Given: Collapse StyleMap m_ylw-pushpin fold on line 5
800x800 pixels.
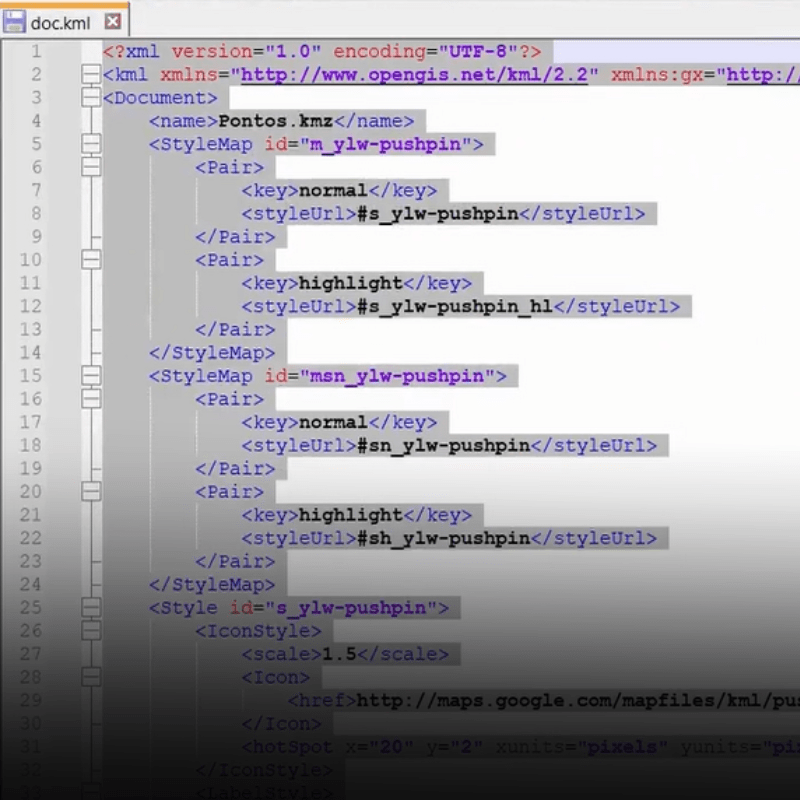Looking at the screenshot, I should tap(91, 144).
